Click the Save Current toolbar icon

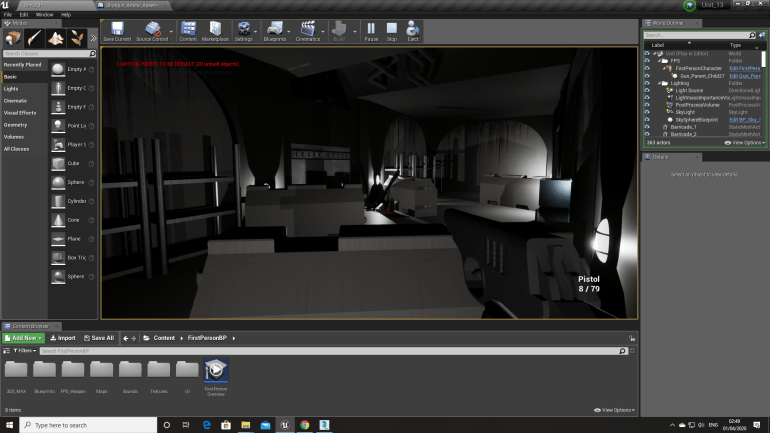(117, 31)
